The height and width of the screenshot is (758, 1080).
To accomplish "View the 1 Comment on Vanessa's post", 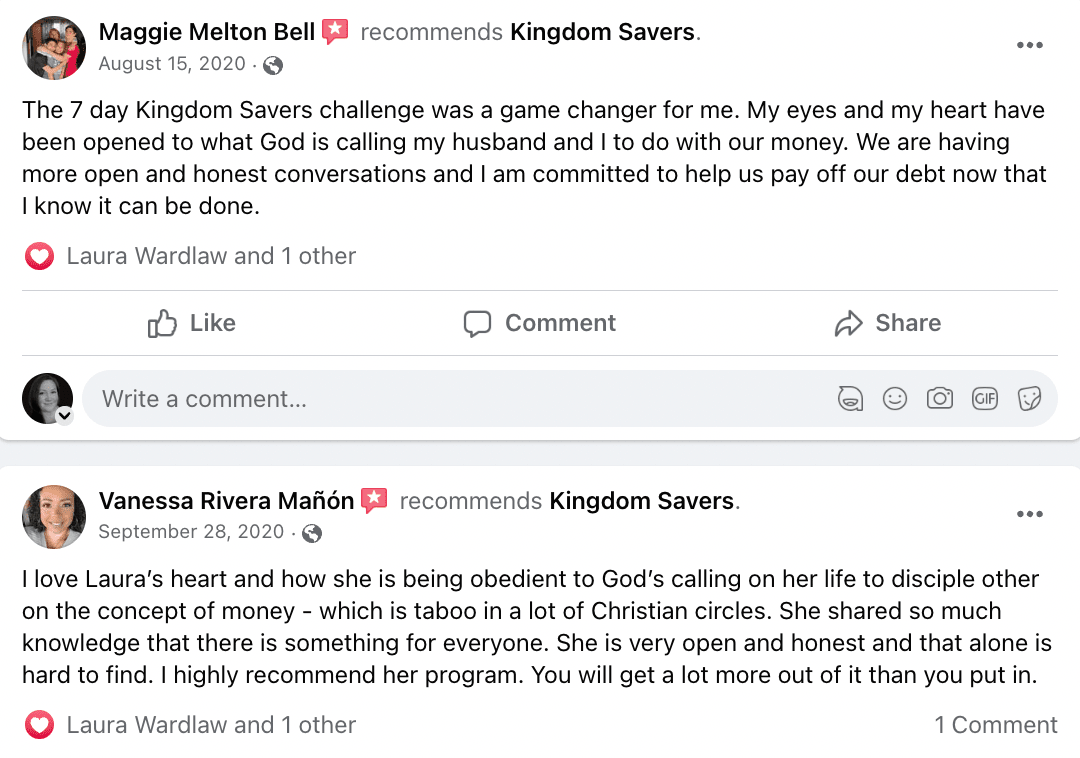I will (995, 725).
